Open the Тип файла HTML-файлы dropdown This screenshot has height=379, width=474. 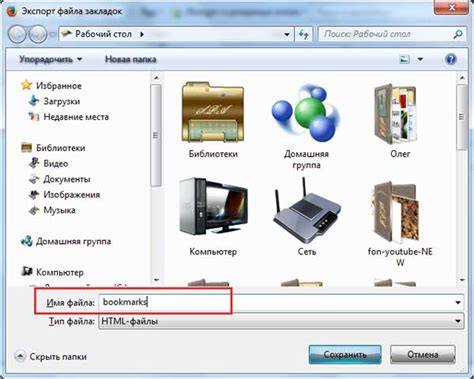pyautogui.click(x=281, y=321)
